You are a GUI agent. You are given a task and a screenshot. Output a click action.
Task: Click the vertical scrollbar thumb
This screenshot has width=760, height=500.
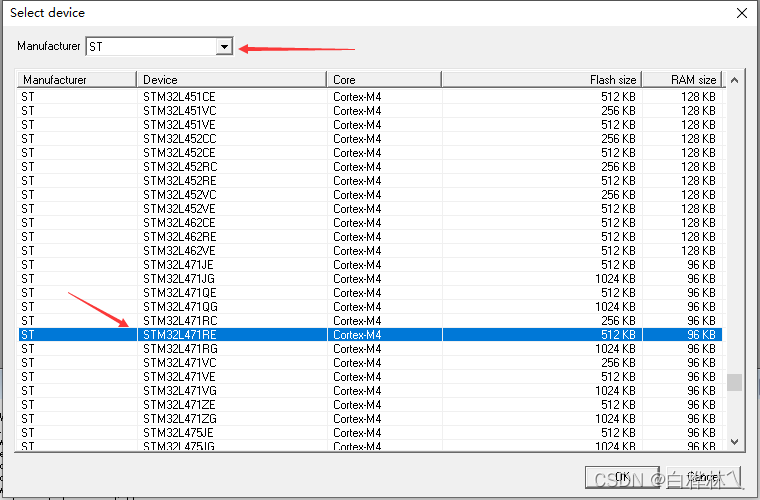click(734, 382)
